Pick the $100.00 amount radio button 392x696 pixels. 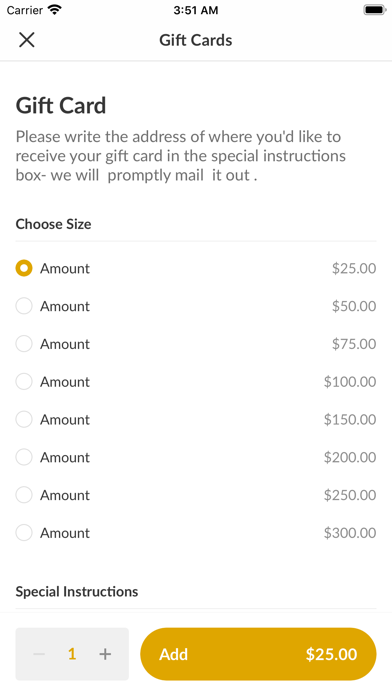[x=24, y=381]
